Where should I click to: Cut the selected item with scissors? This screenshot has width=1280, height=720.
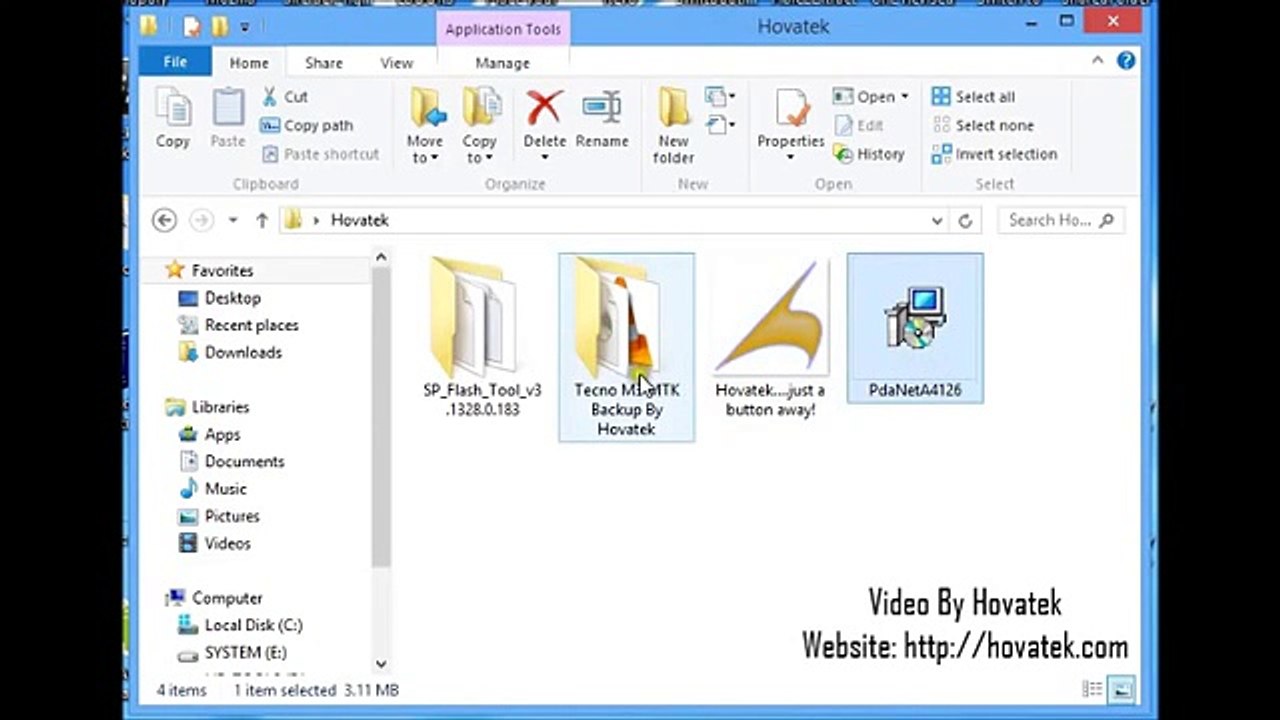(x=284, y=97)
